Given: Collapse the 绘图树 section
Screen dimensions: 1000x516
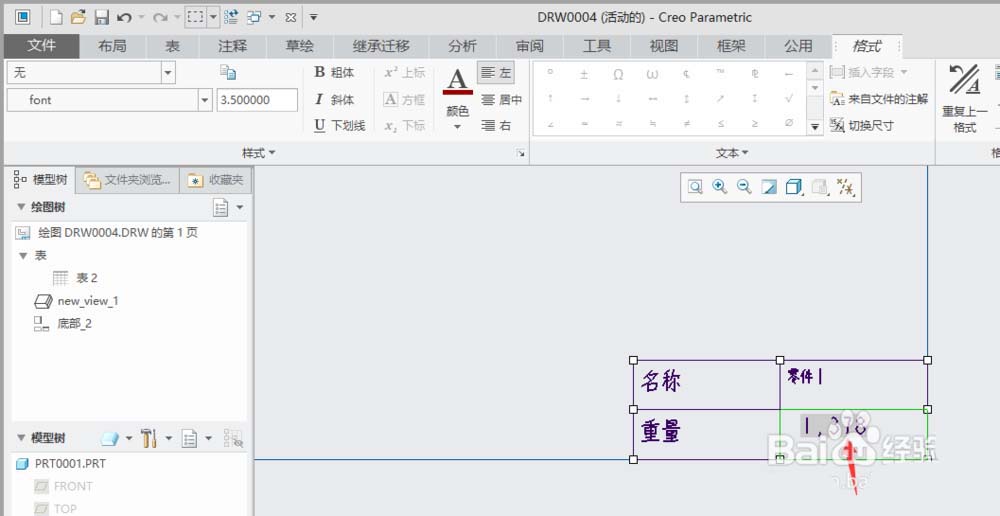Looking at the screenshot, I should coord(21,207).
